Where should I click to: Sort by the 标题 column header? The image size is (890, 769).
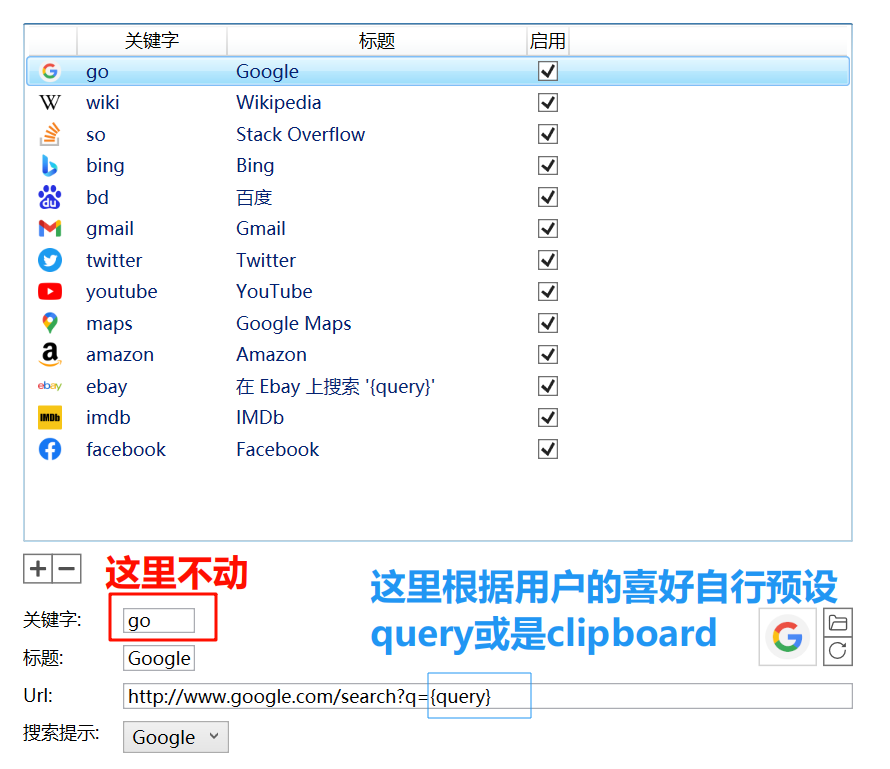tap(376, 41)
